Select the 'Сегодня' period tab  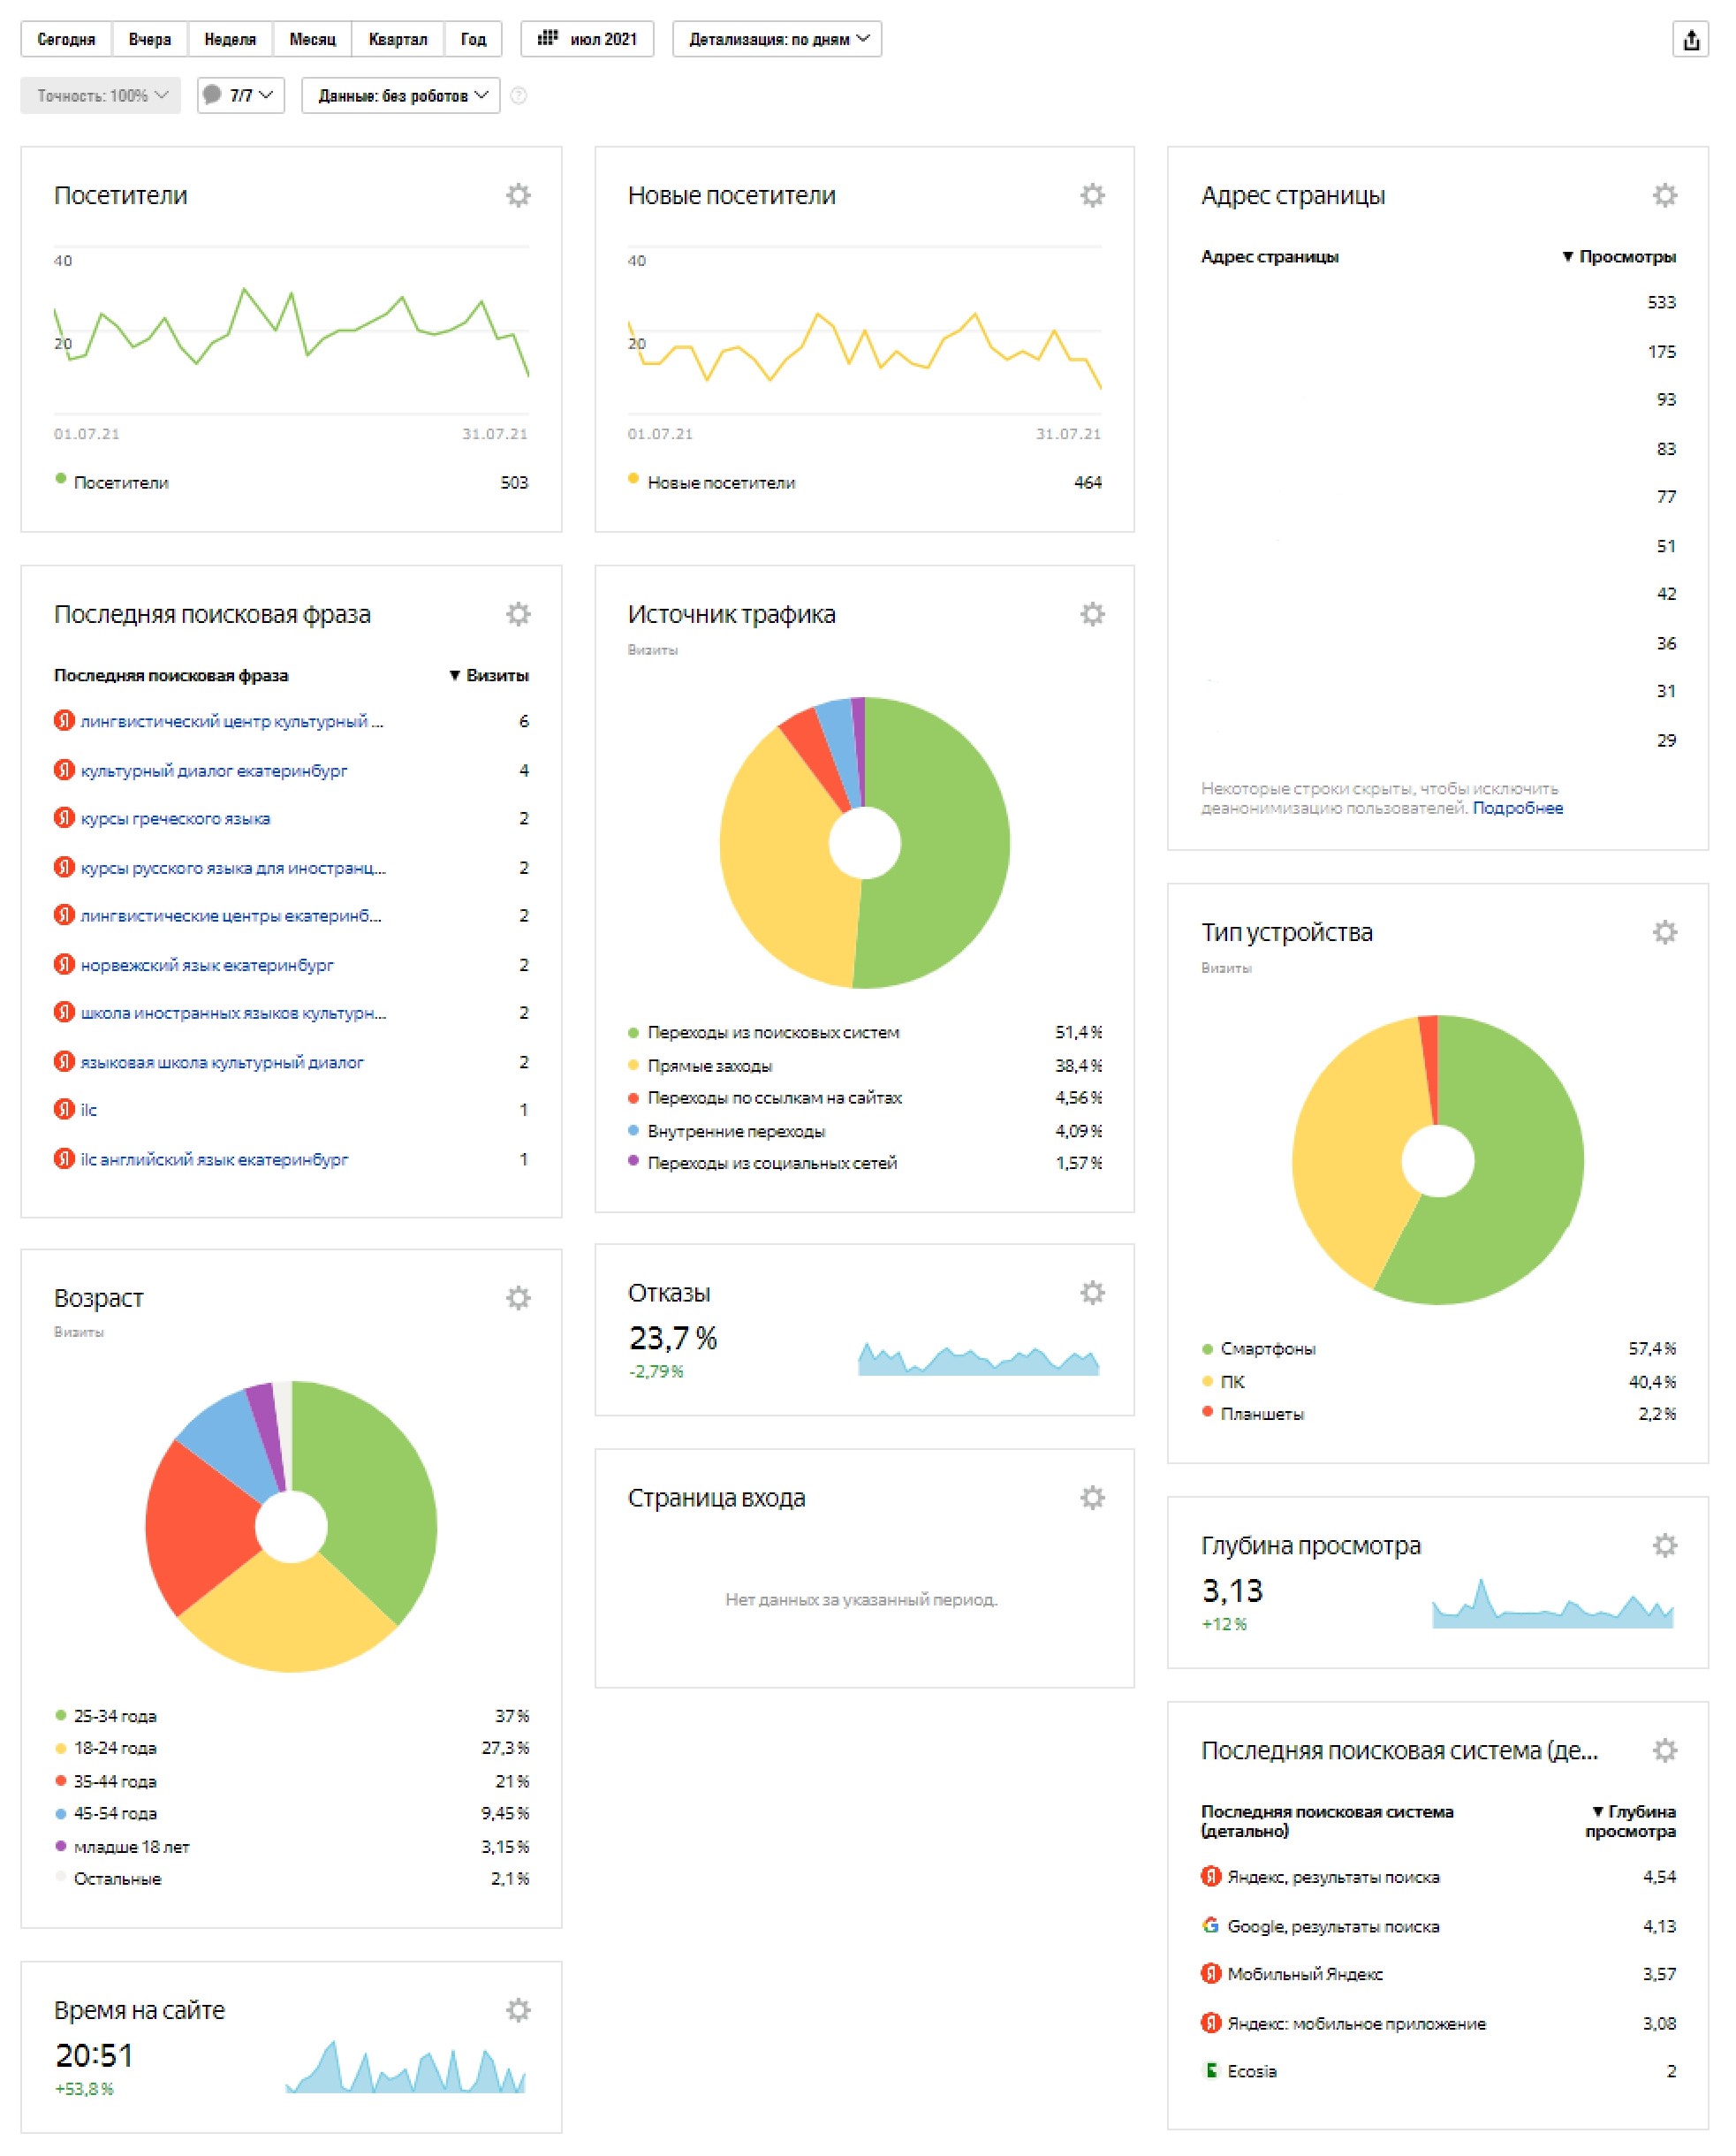[67, 39]
